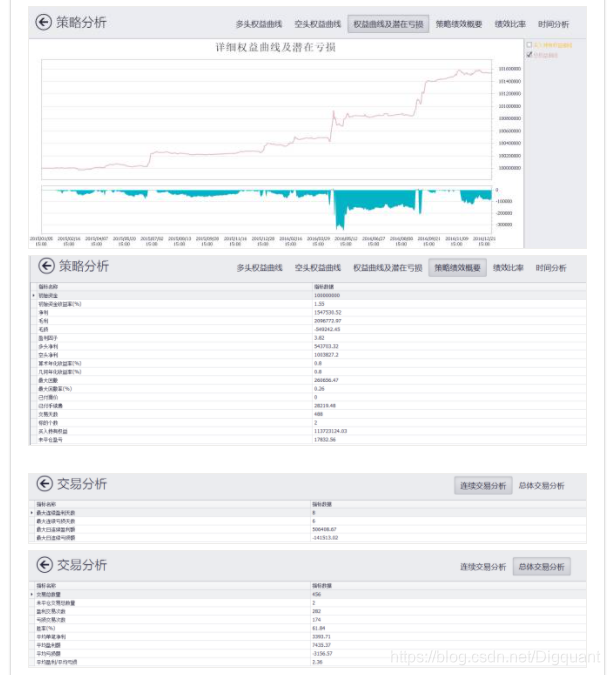
Task: Click average net profit value 3393.71
Action: click(321, 637)
